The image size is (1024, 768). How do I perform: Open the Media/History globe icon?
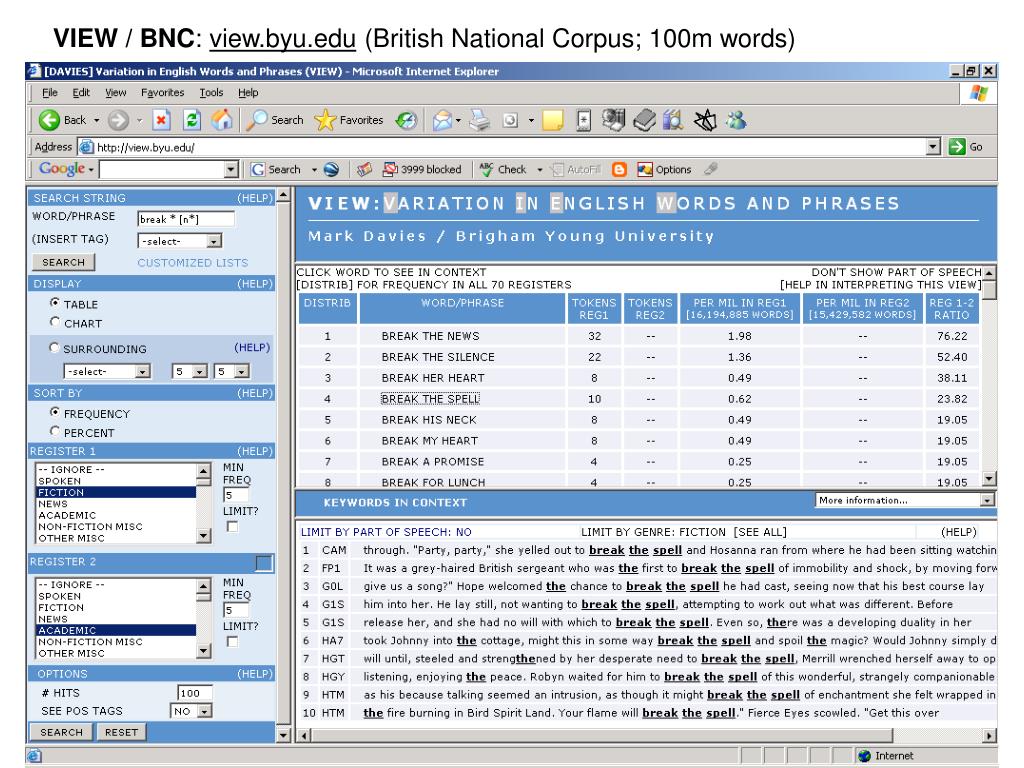(406, 120)
